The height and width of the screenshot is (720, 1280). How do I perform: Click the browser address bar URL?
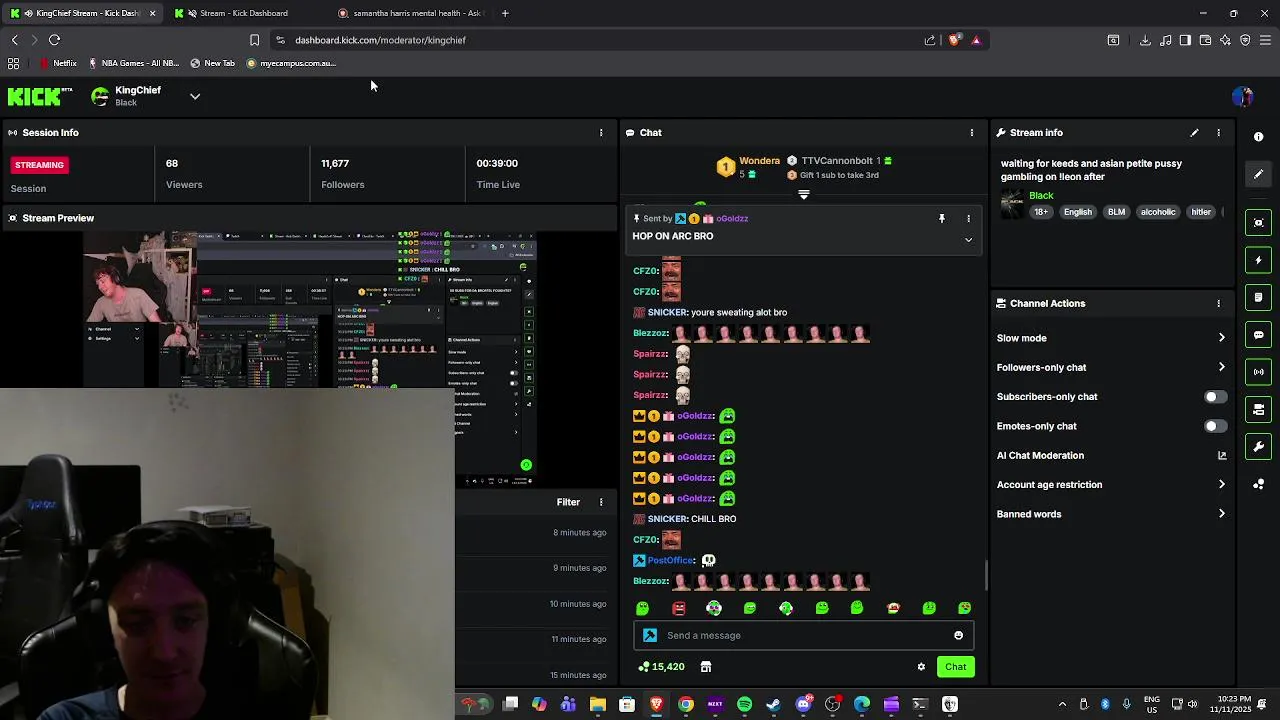click(380, 40)
